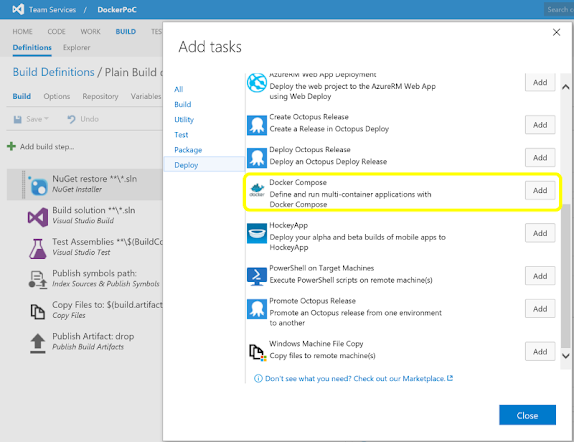The width and height of the screenshot is (574, 442).
Task: Open the Variables tab of build definition
Action: click(146, 96)
